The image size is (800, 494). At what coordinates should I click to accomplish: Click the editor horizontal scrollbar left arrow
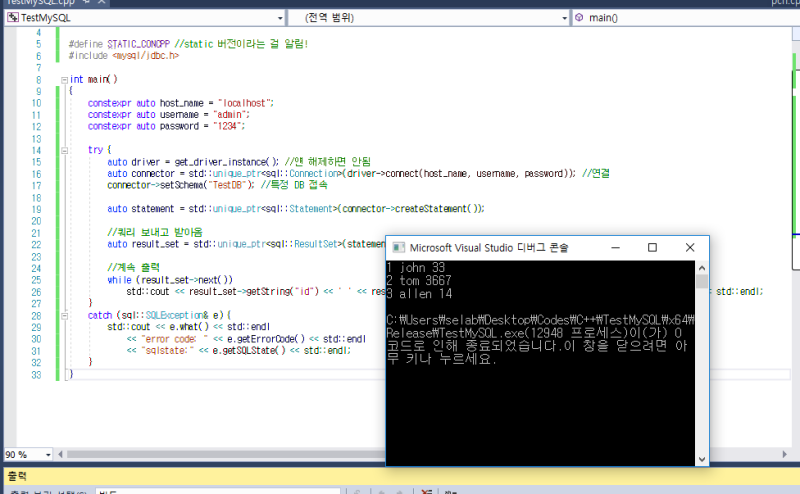(61, 453)
